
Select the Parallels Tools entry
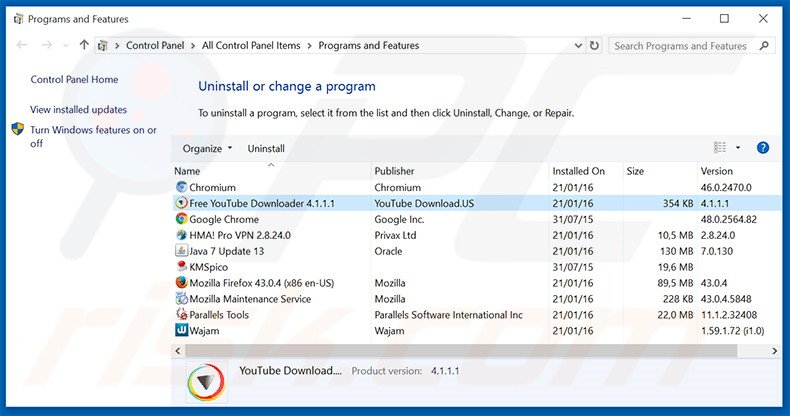tap(219, 315)
